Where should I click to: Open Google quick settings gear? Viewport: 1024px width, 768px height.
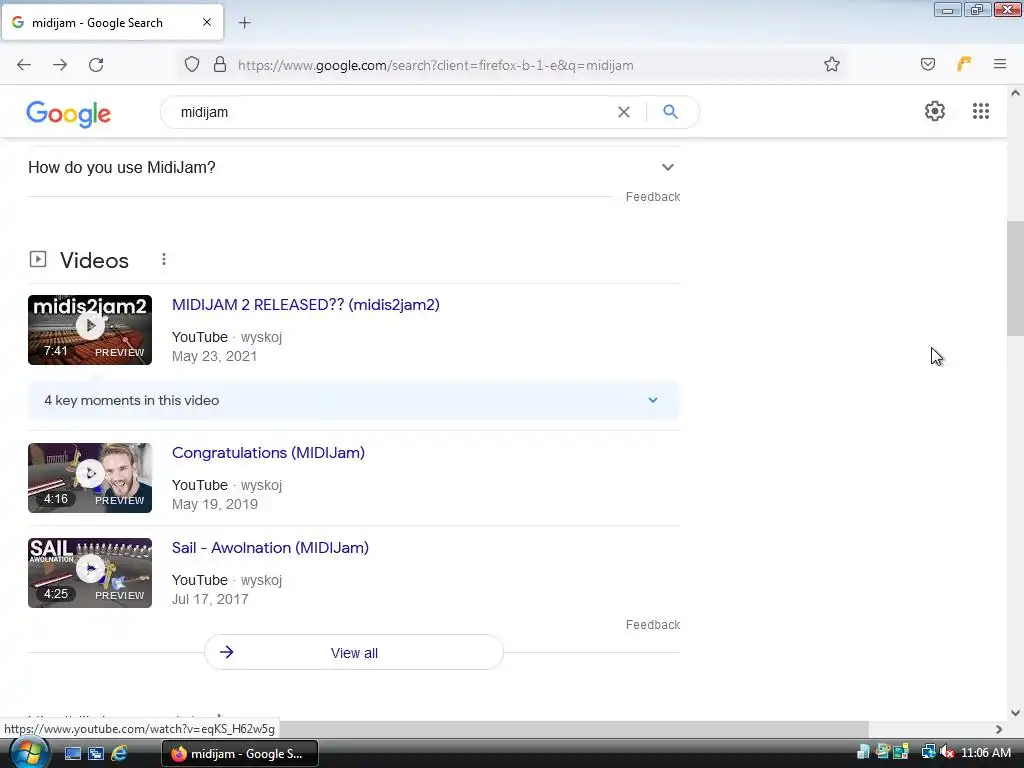click(935, 111)
